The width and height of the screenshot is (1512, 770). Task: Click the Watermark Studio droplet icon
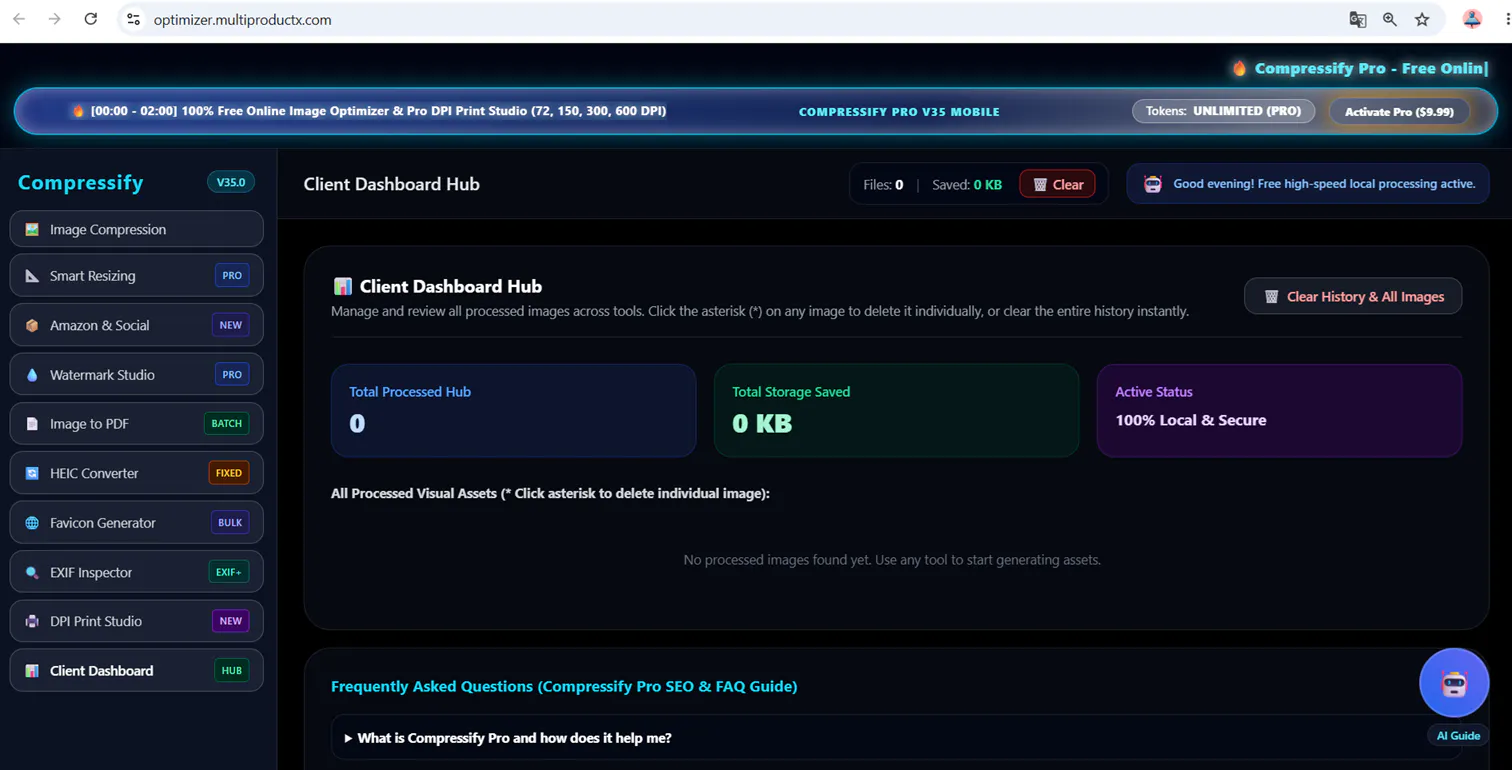click(x=32, y=375)
